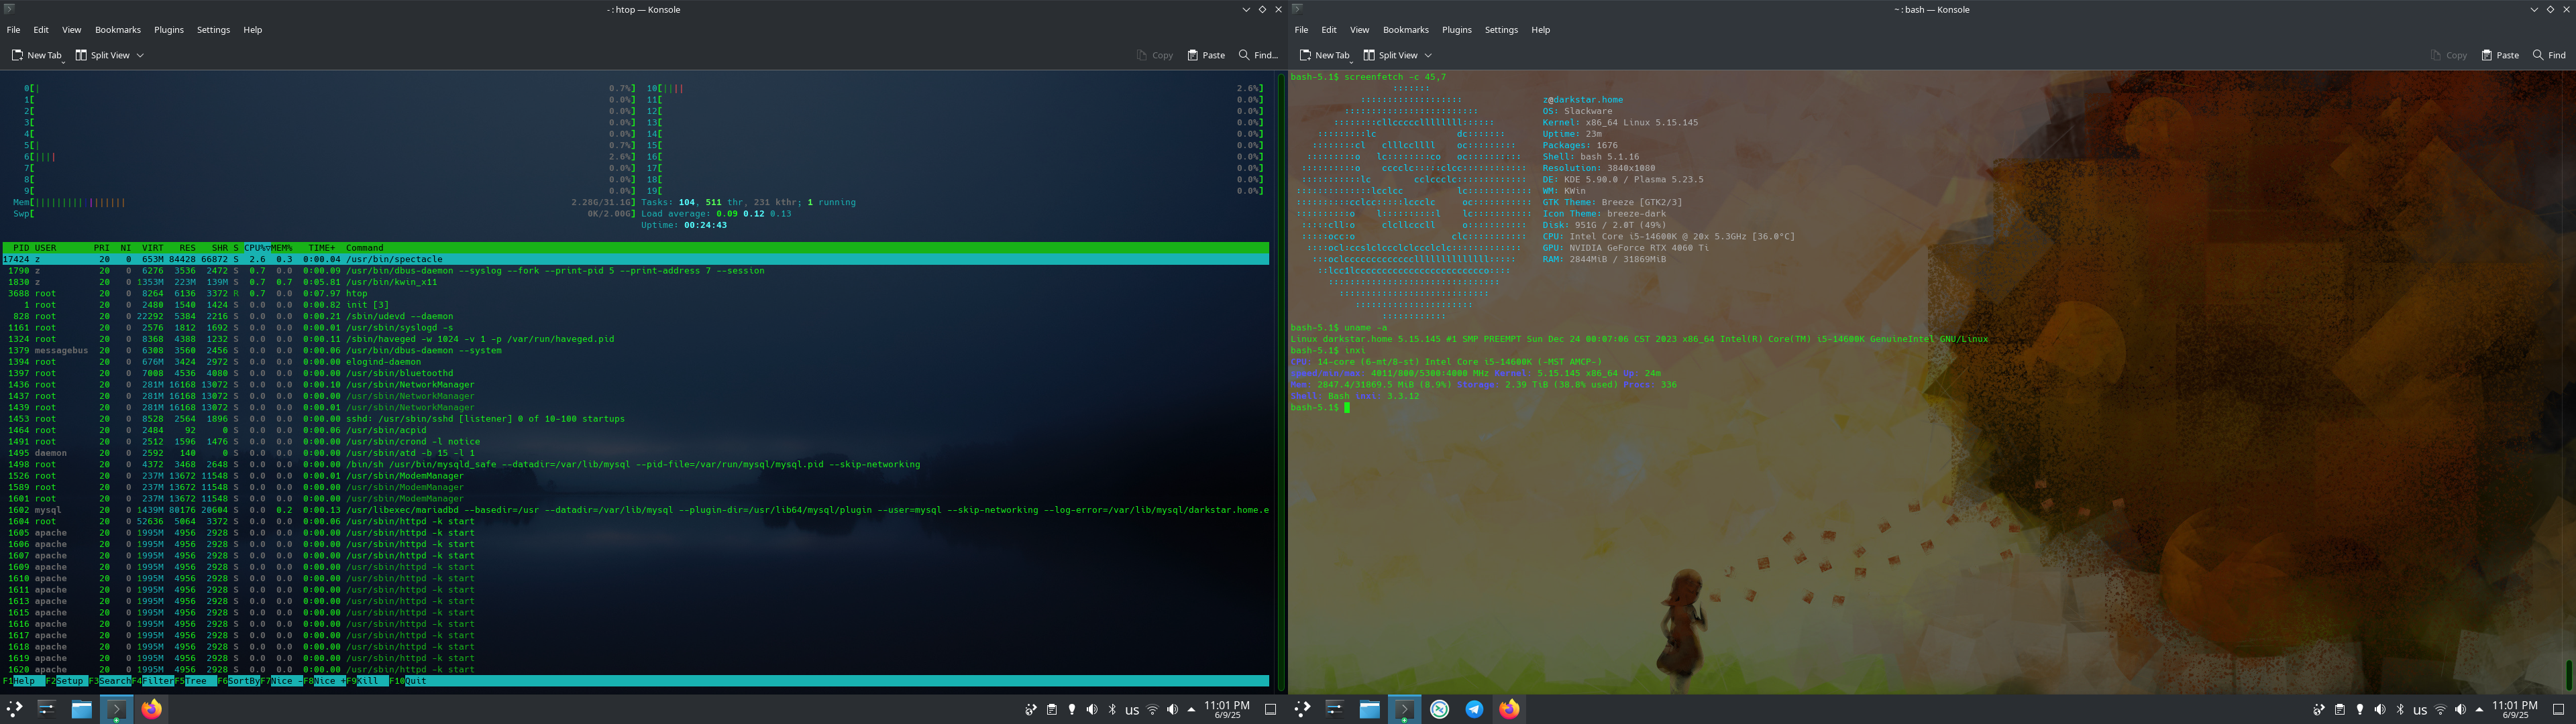Viewport: 2576px width, 724px height.
Task: Click New Tab icon in htop Konsole window
Action: (x=18, y=55)
